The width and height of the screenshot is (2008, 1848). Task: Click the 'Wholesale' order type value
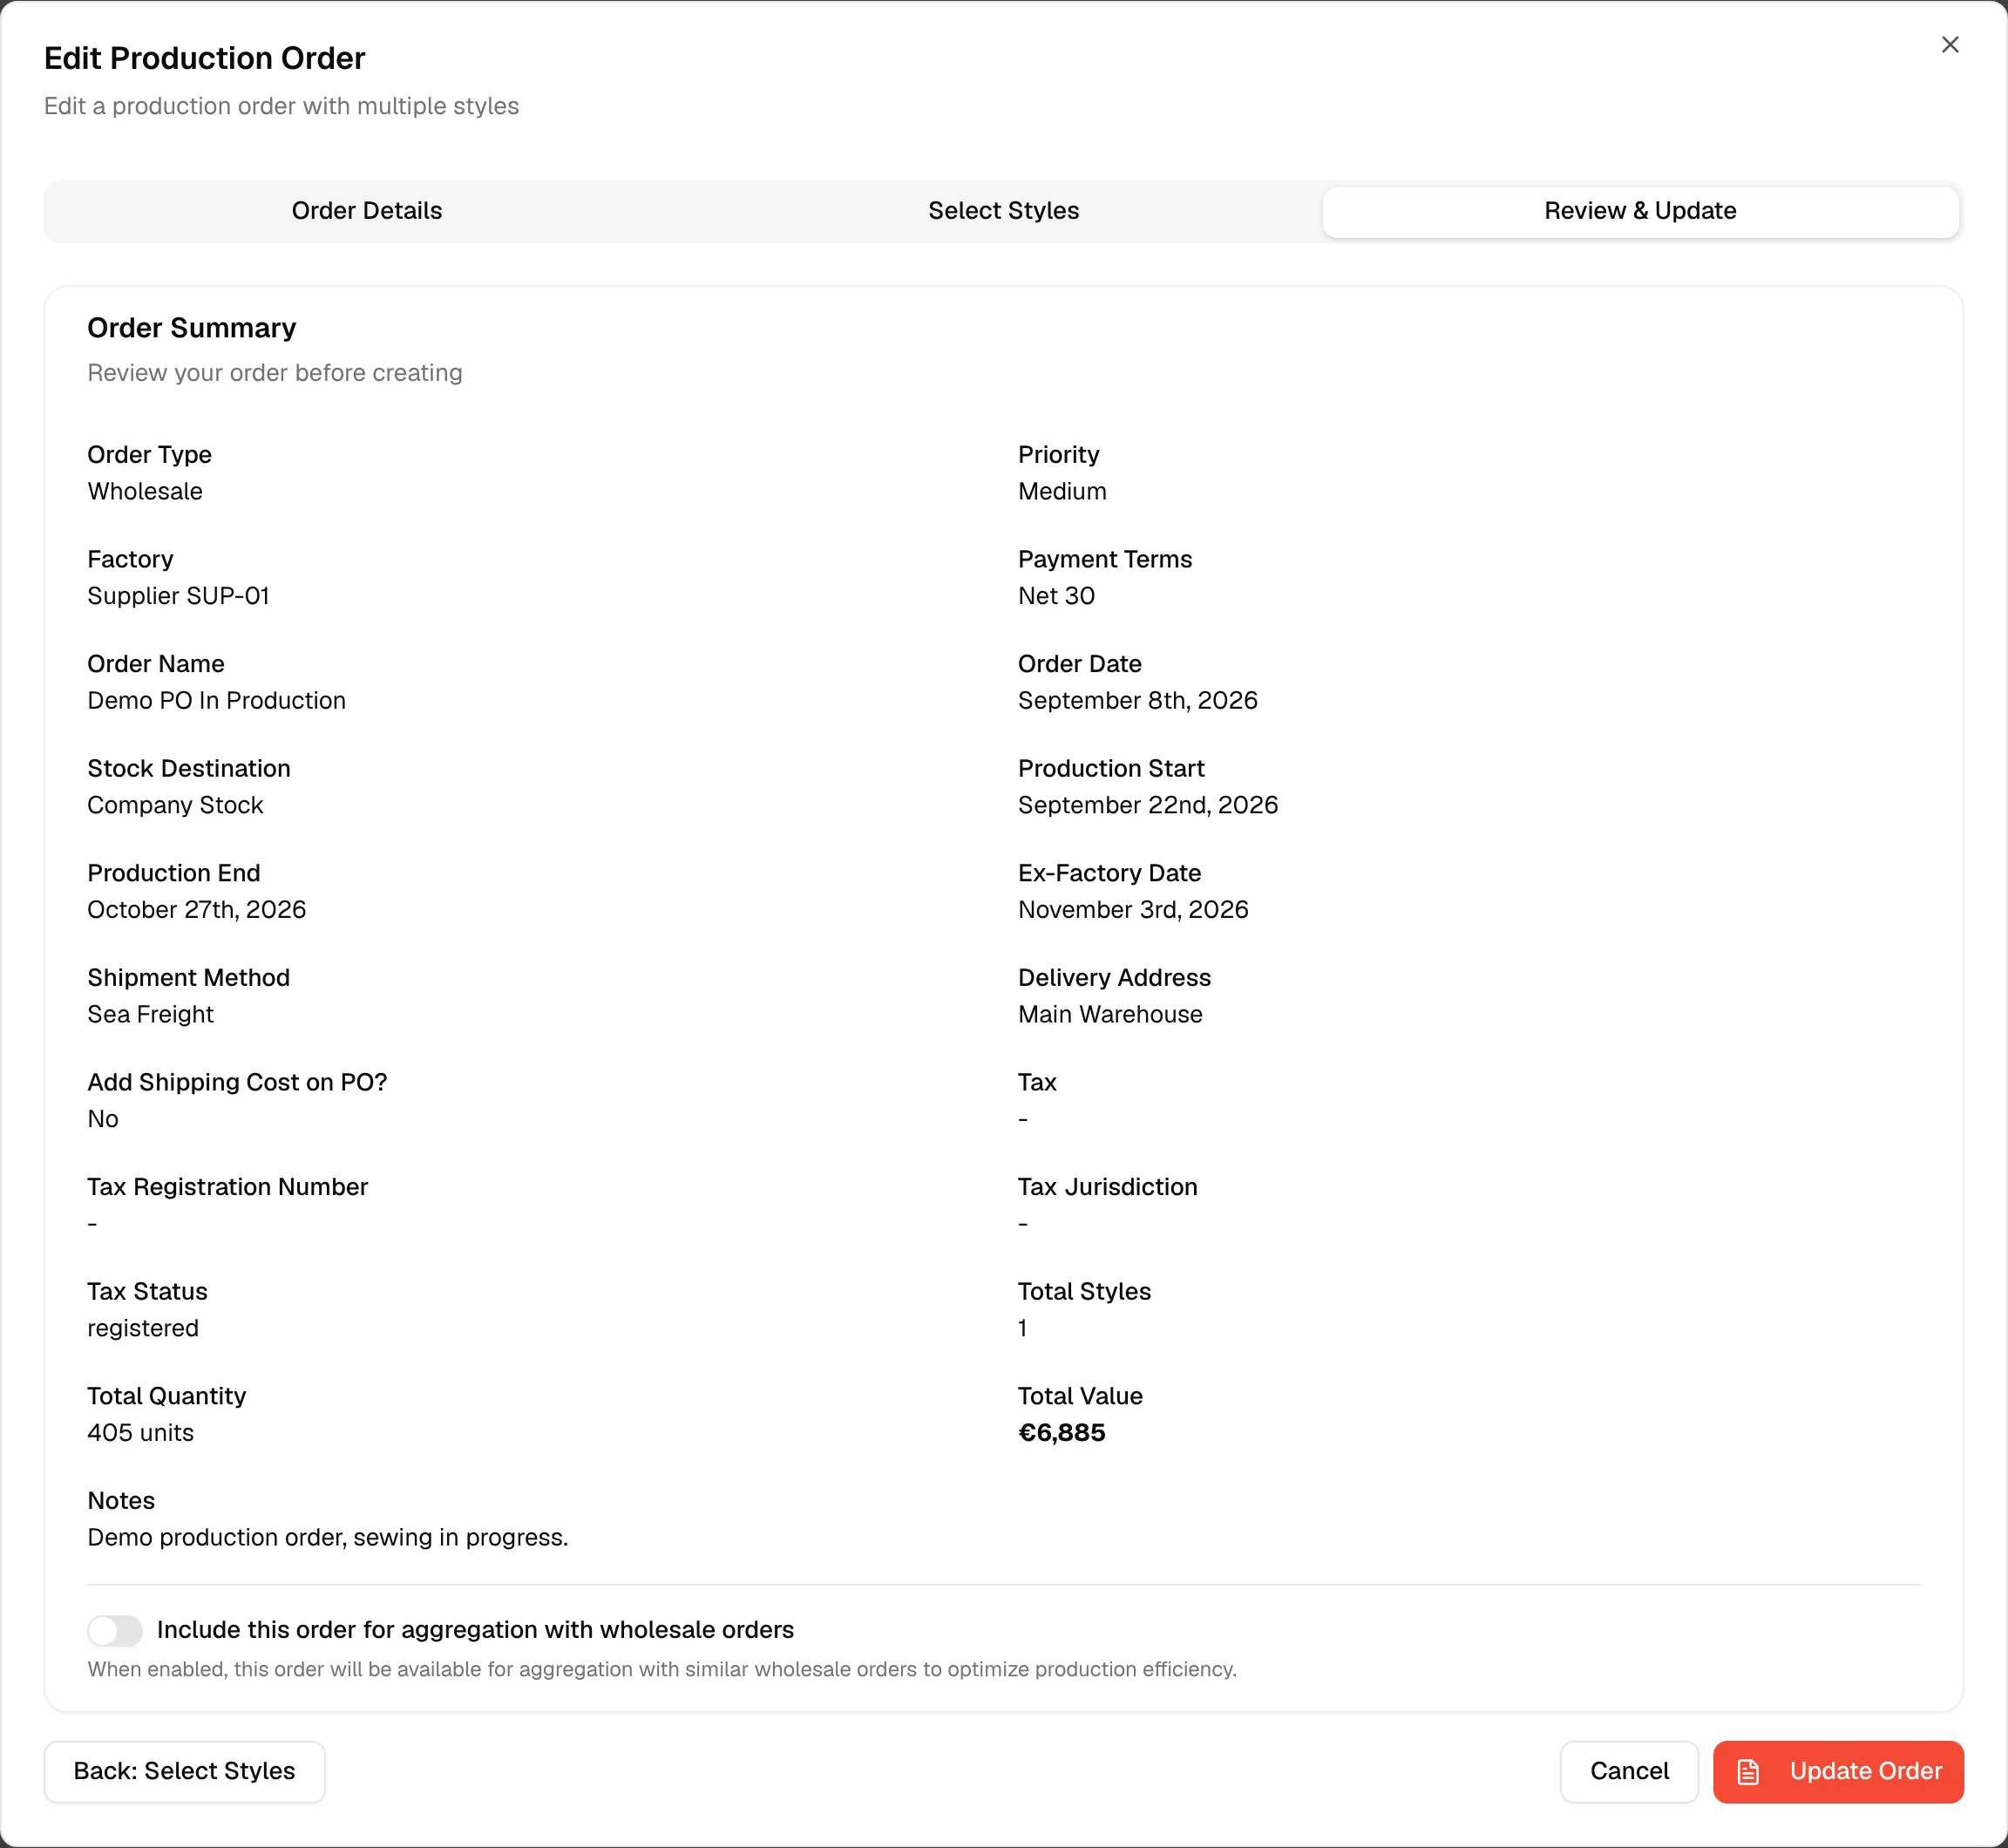(145, 492)
